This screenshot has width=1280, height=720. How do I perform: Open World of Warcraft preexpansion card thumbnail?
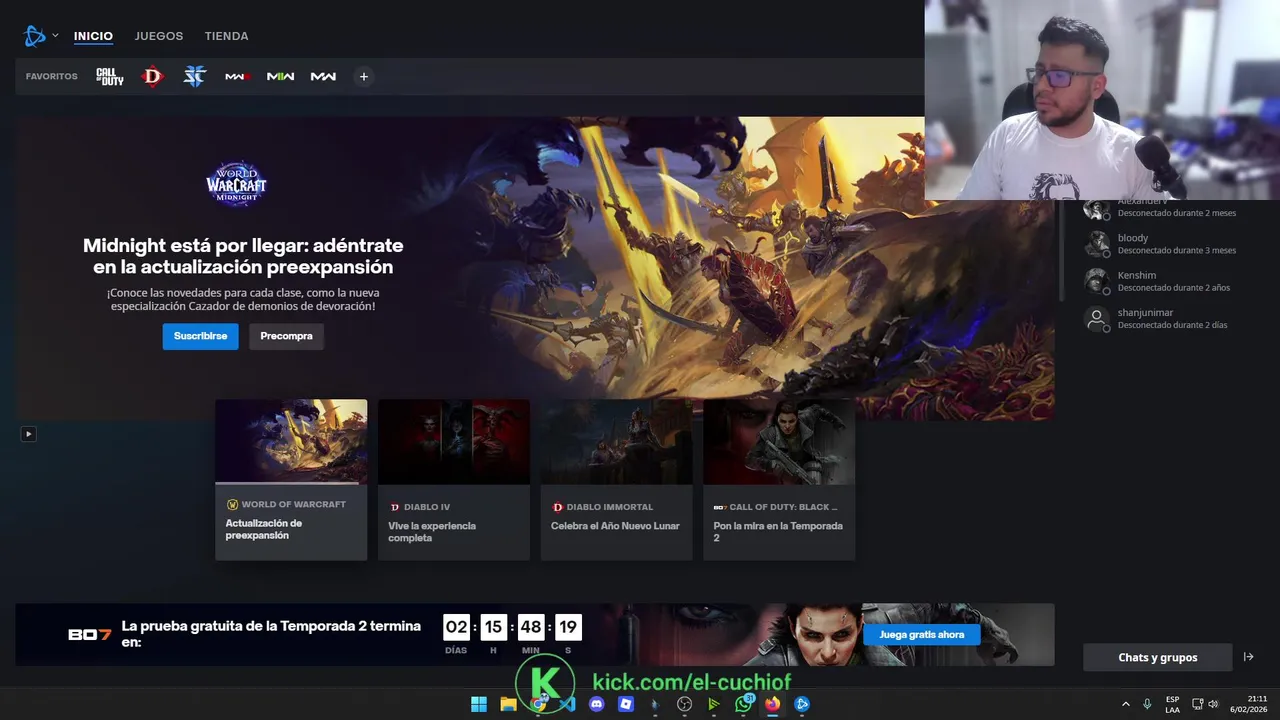(x=291, y=442)
